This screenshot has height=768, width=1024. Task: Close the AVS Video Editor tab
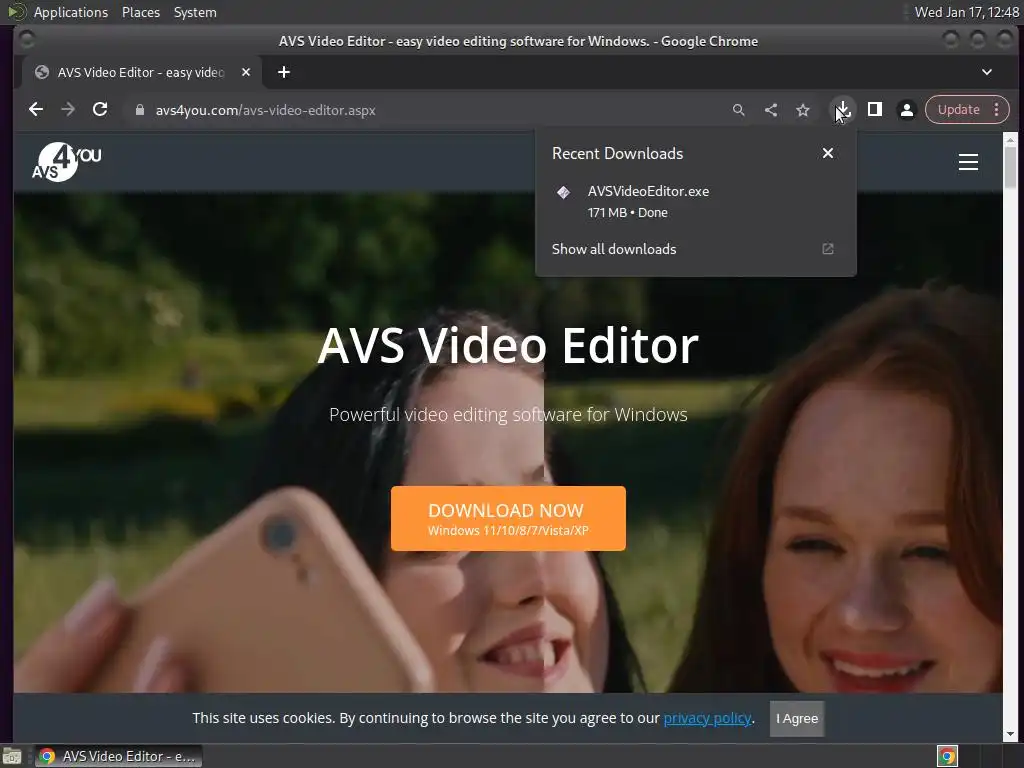(x=246, y=72)
